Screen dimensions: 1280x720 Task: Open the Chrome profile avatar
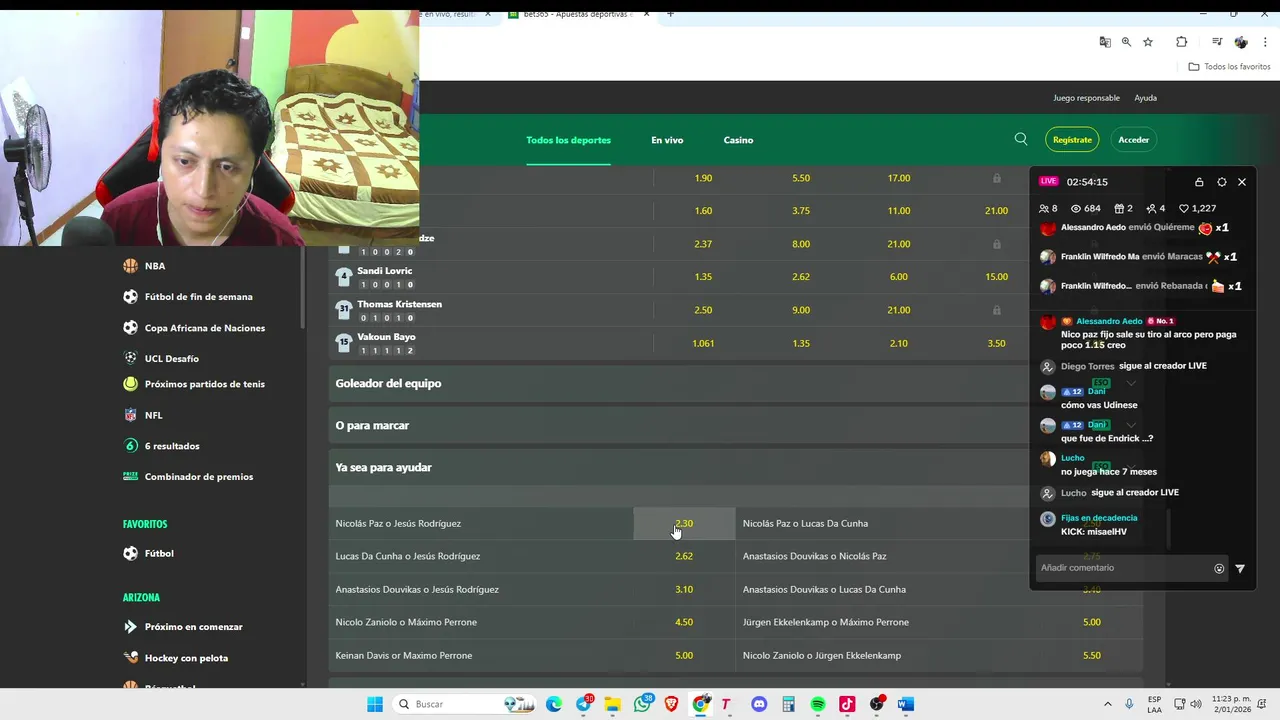tap(1241, 42)
